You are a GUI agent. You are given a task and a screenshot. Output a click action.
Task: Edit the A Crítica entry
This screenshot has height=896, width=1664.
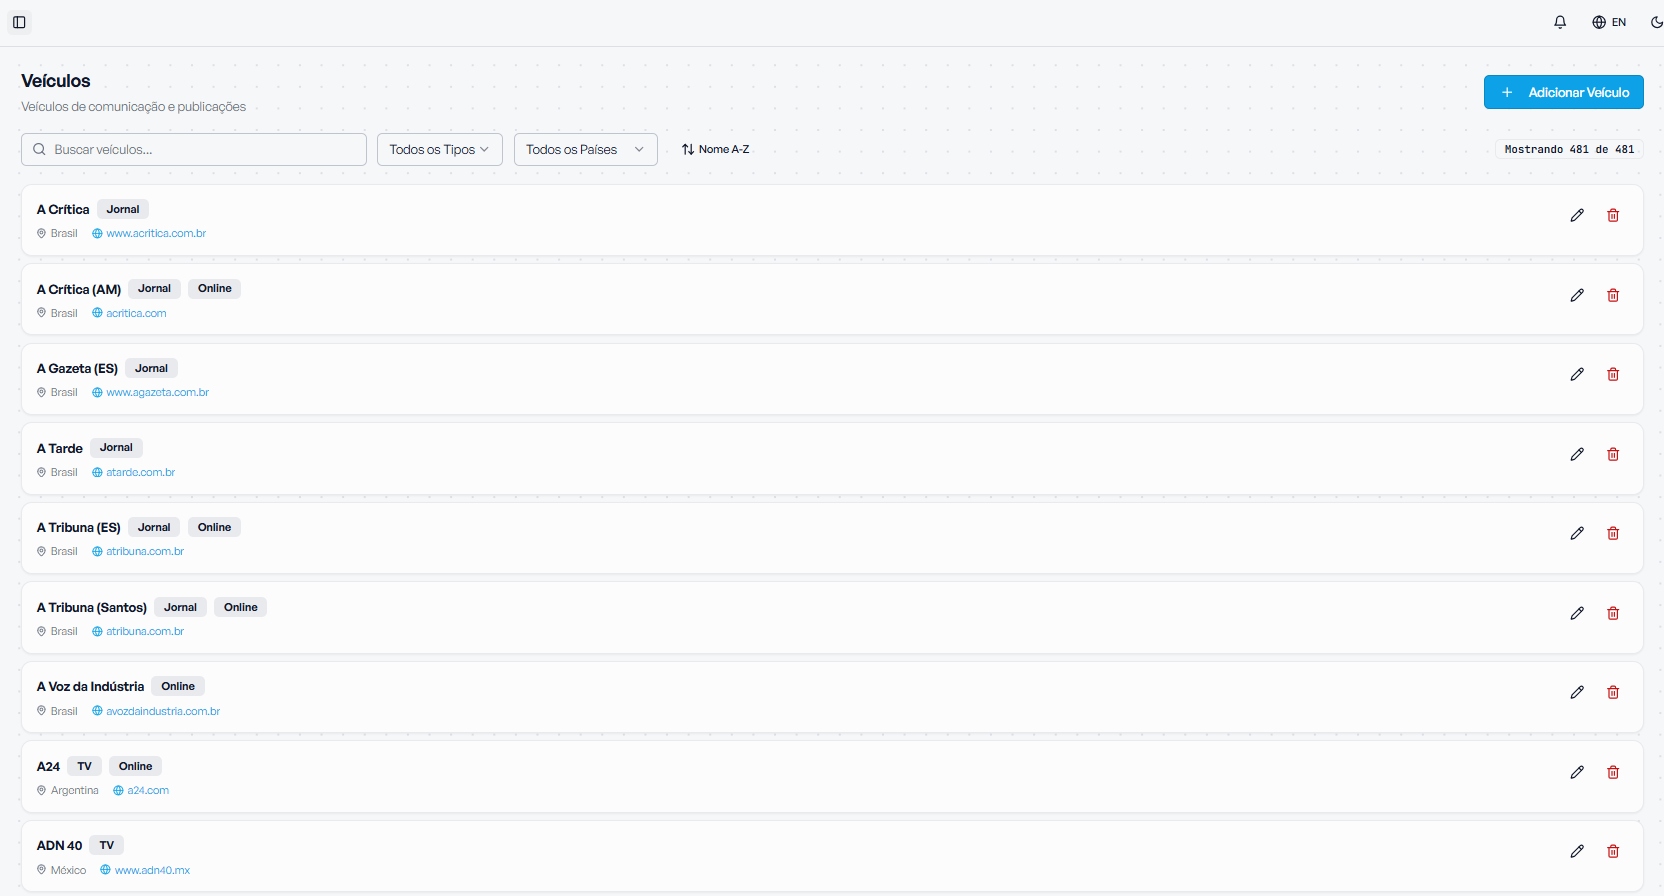[x=1577, y=215]
